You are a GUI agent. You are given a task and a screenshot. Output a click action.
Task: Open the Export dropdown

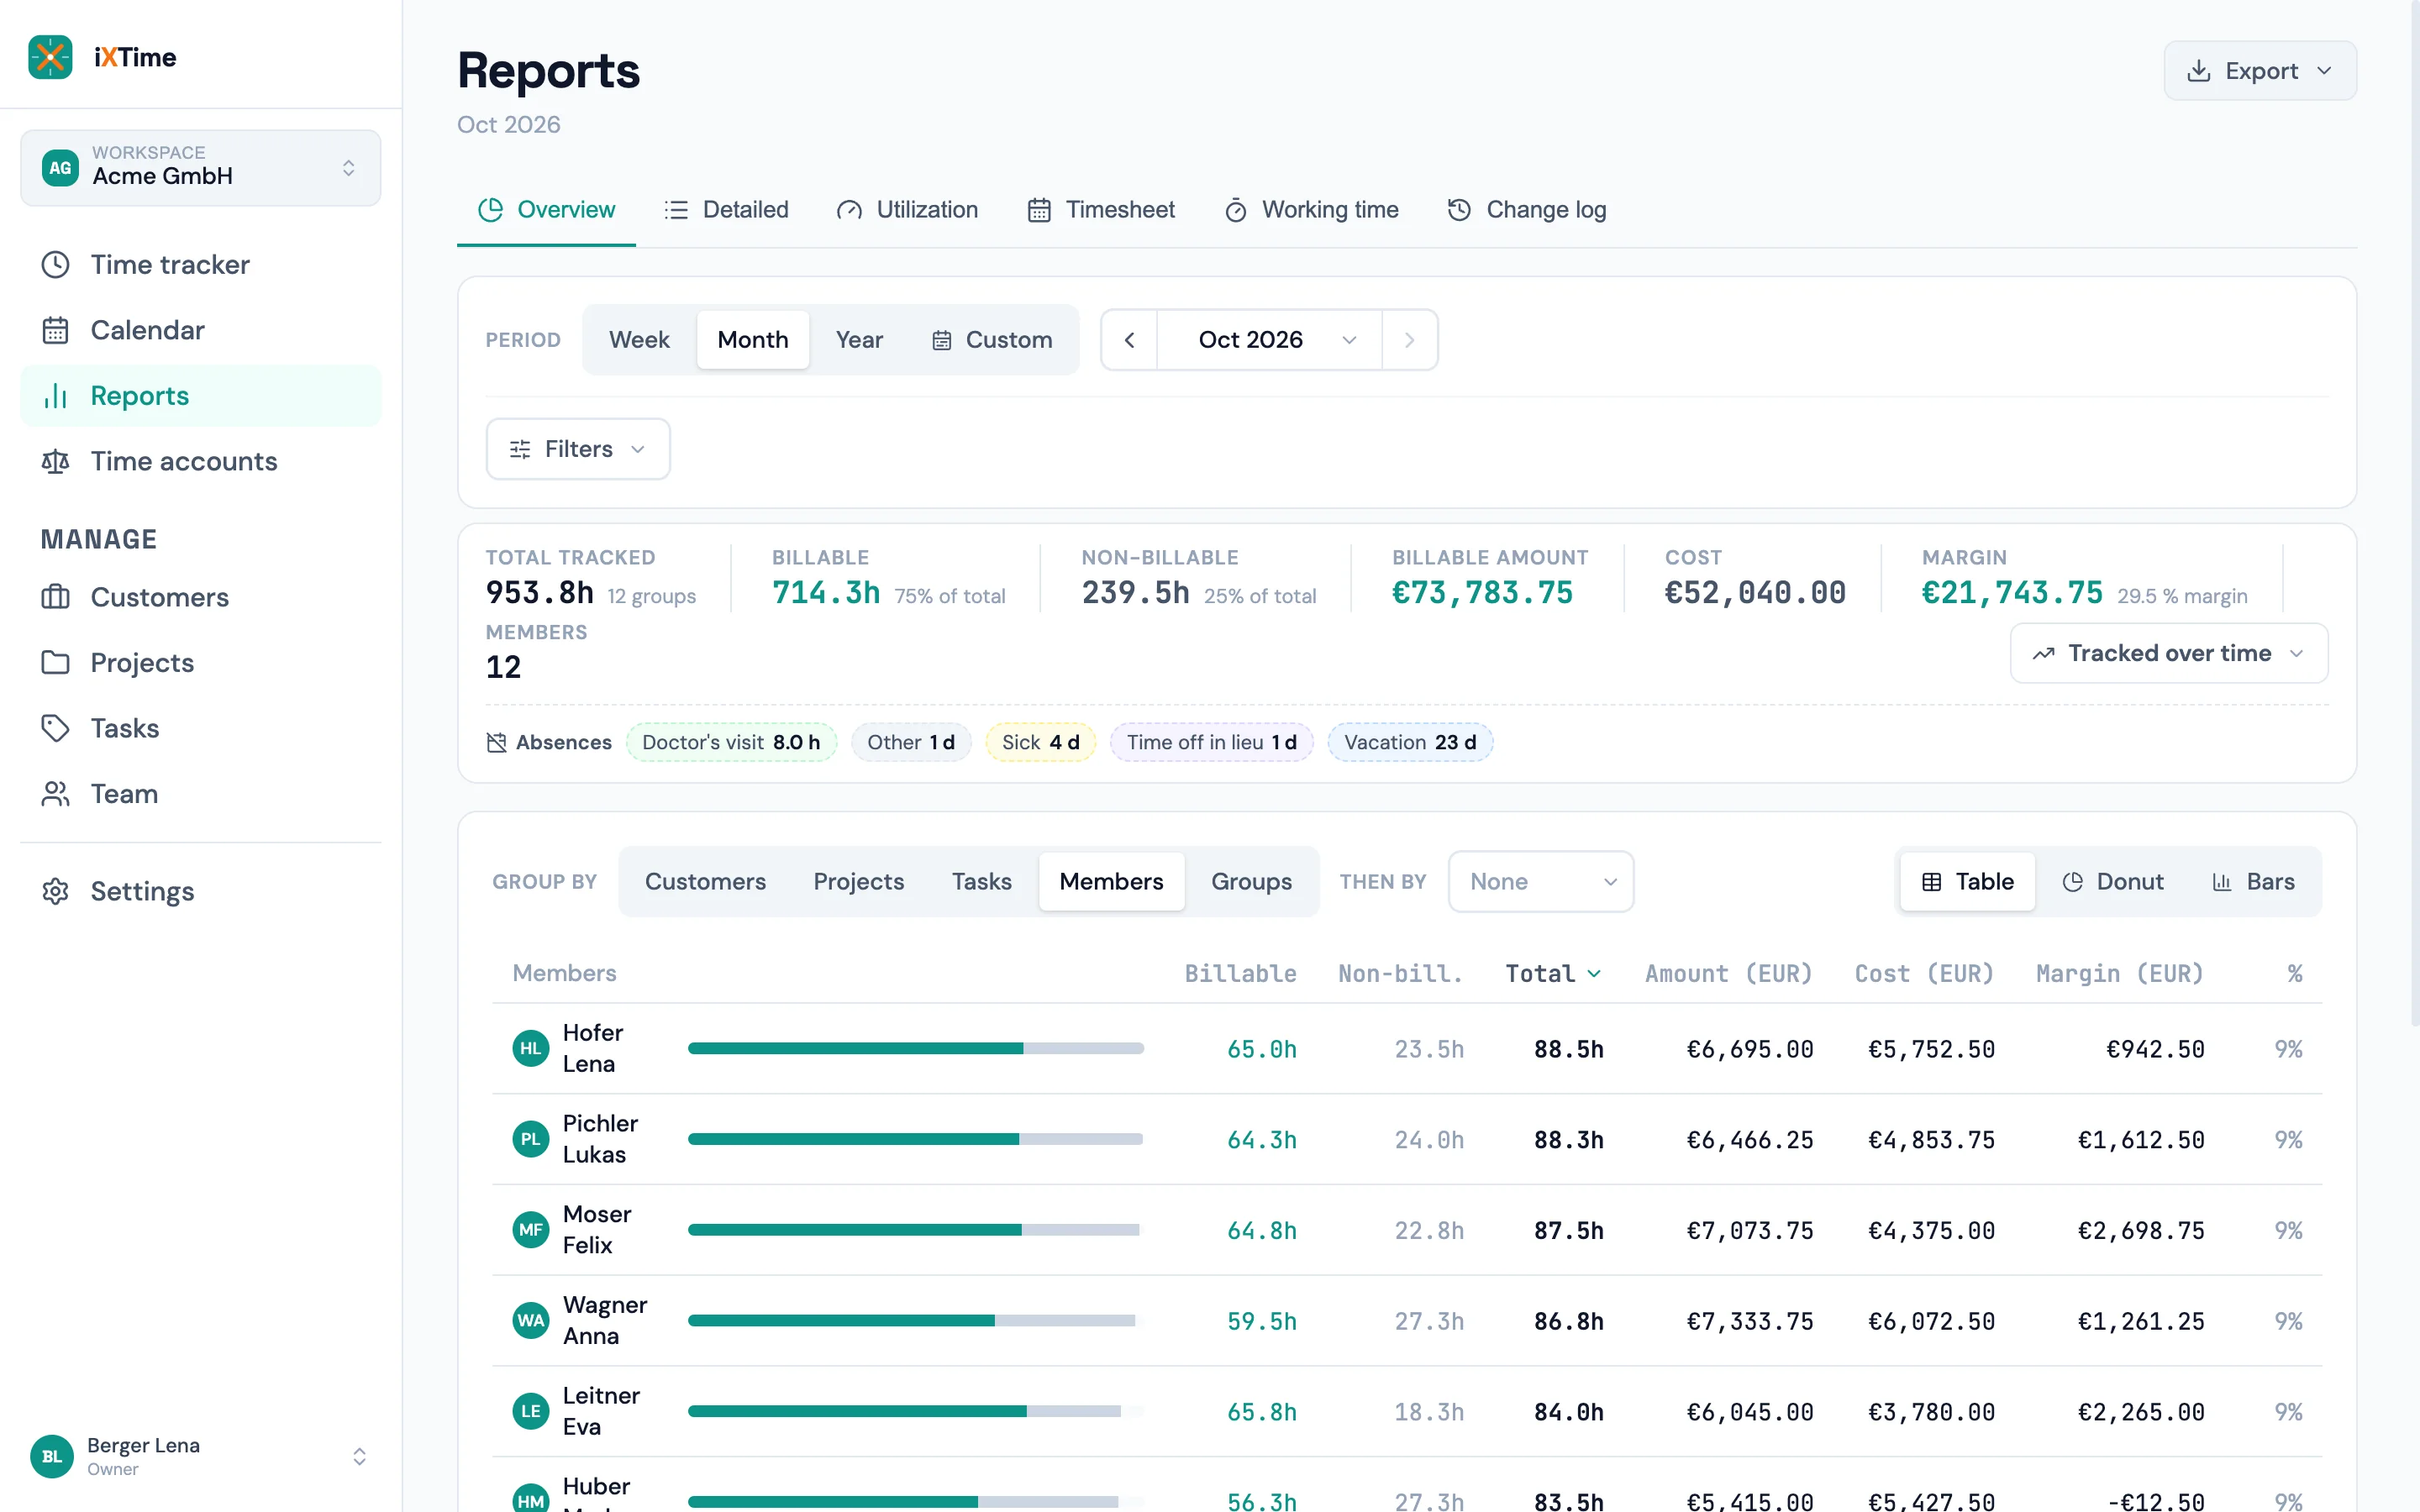[2260, 71]
